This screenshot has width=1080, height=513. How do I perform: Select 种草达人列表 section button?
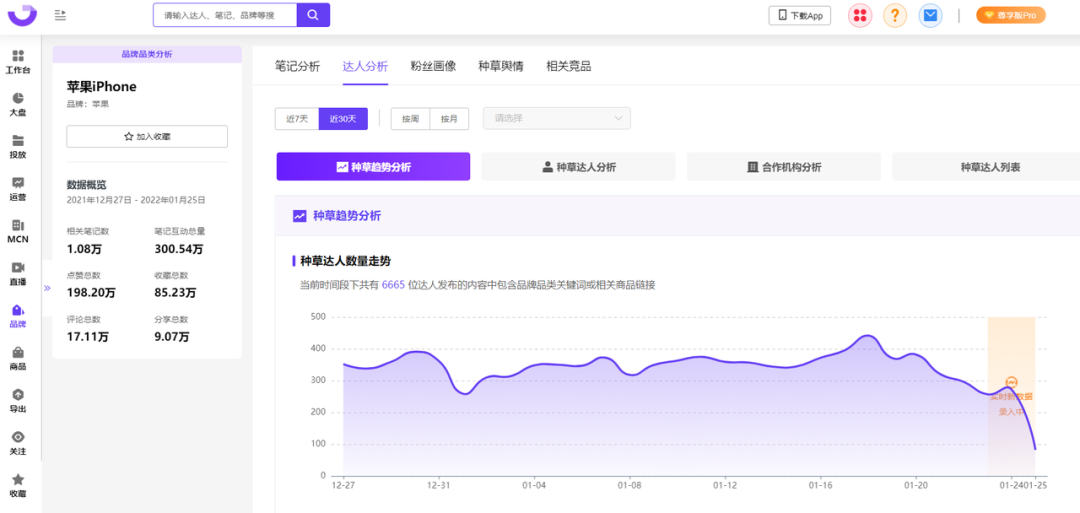990,167
